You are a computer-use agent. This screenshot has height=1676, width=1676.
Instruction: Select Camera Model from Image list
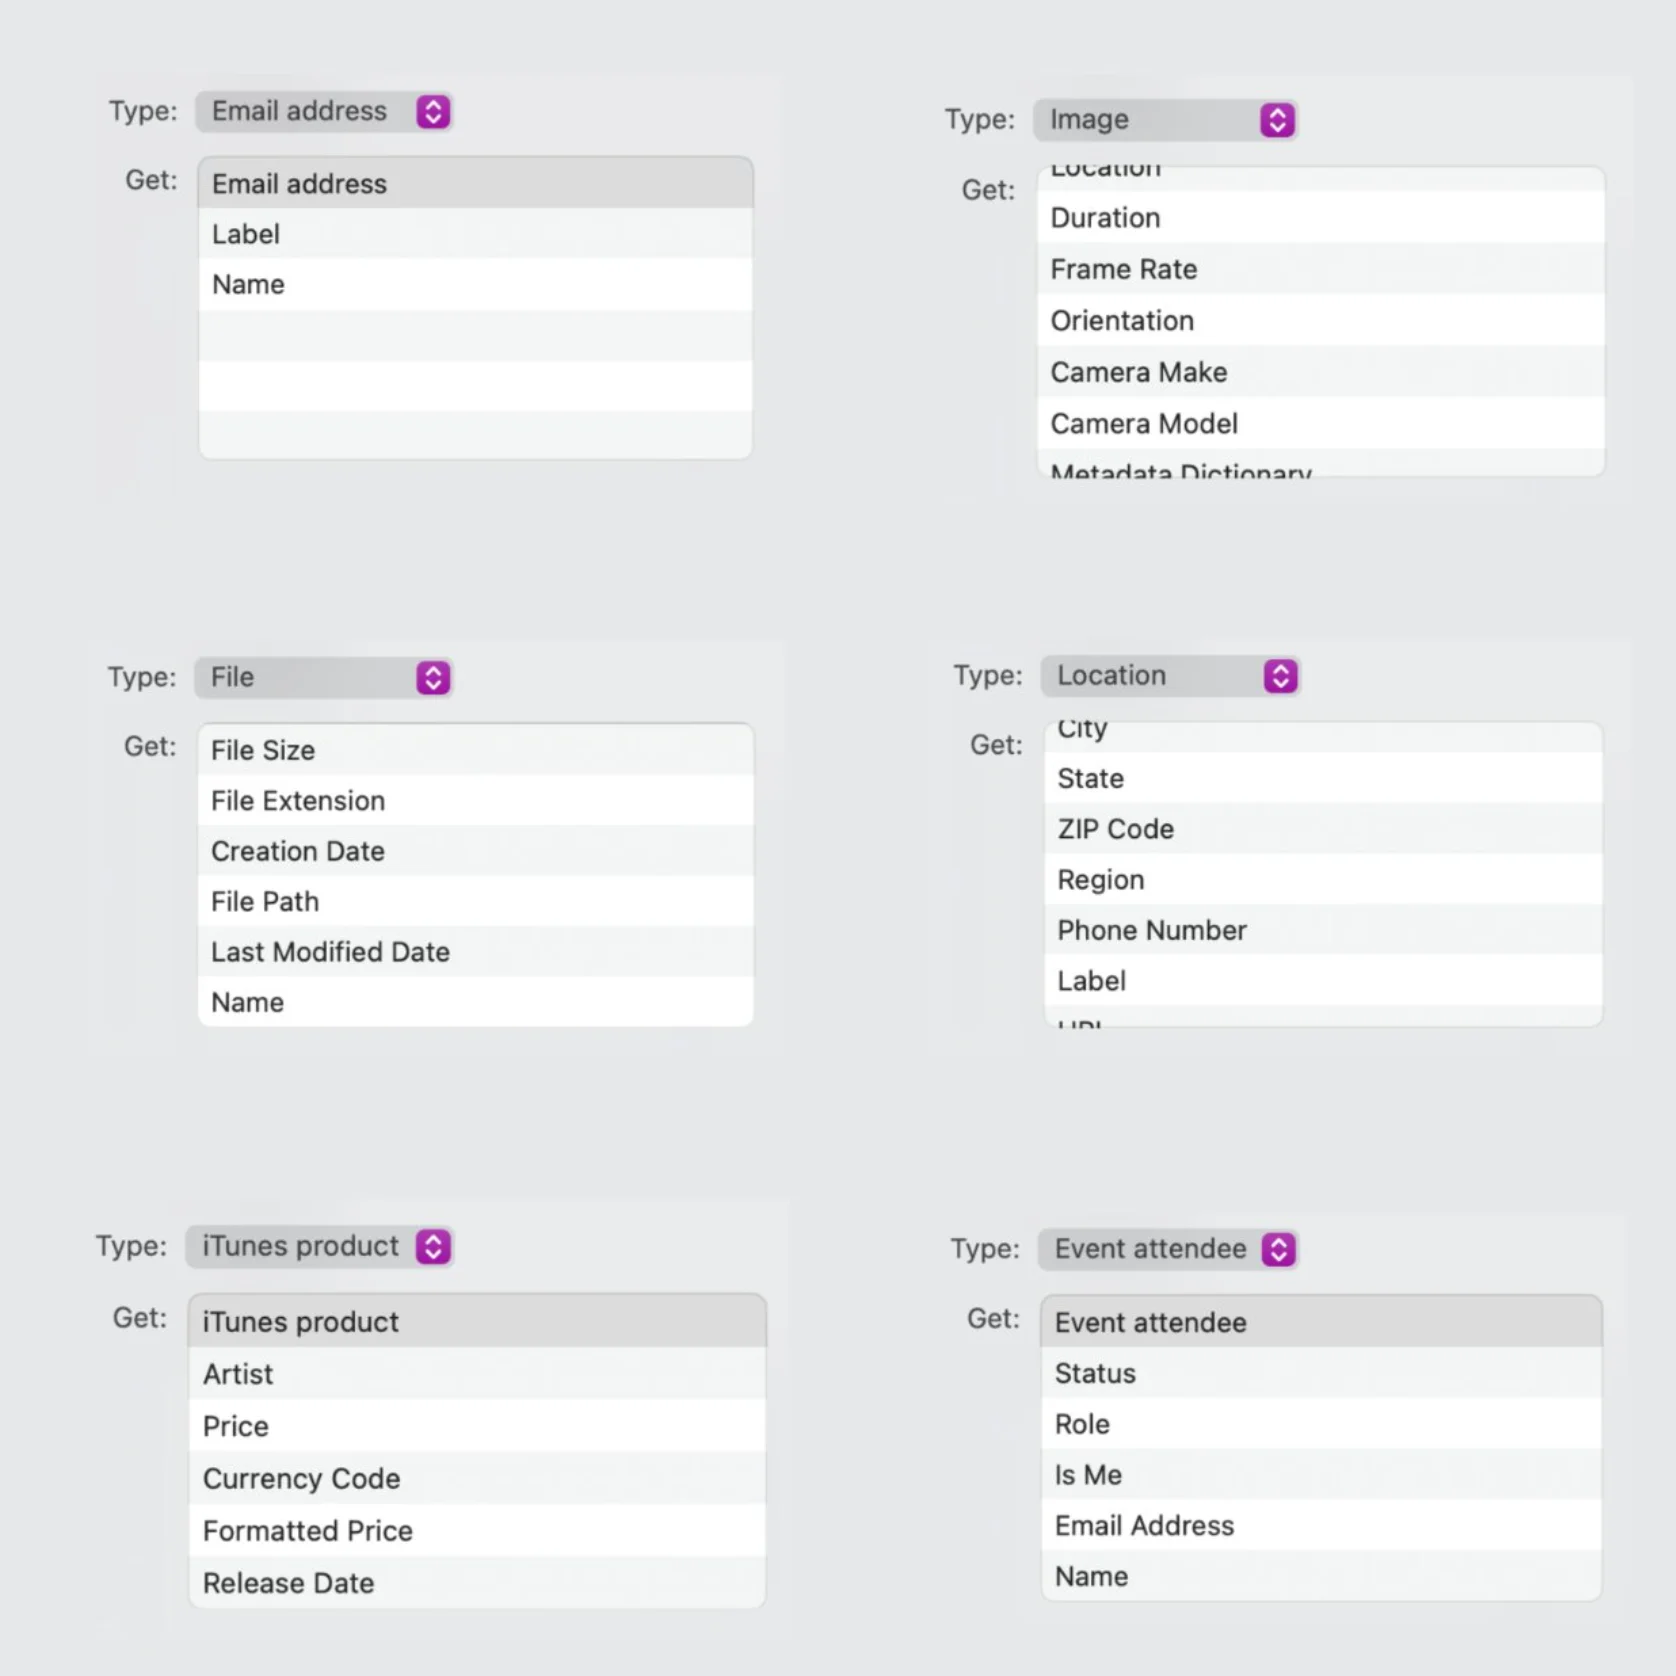(x=1320, y=424)
